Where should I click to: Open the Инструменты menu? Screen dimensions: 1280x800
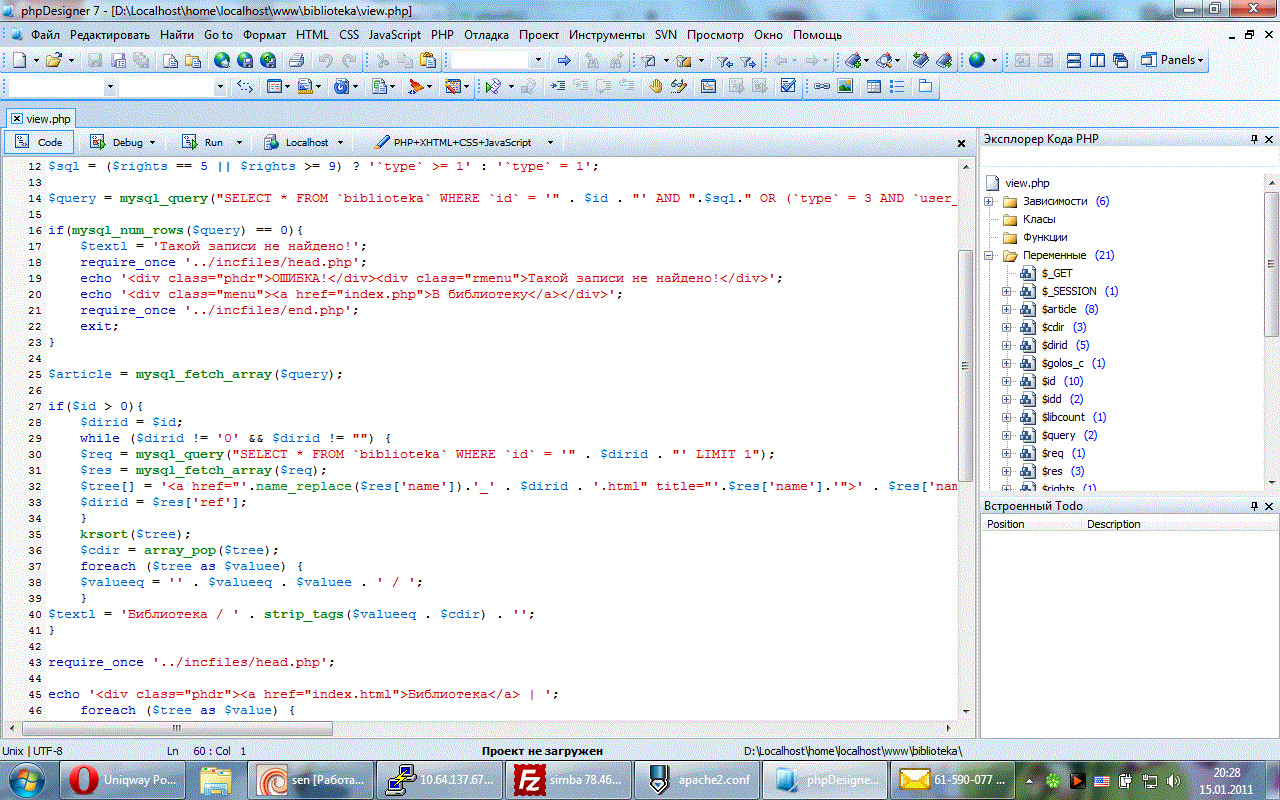(607, 34)
